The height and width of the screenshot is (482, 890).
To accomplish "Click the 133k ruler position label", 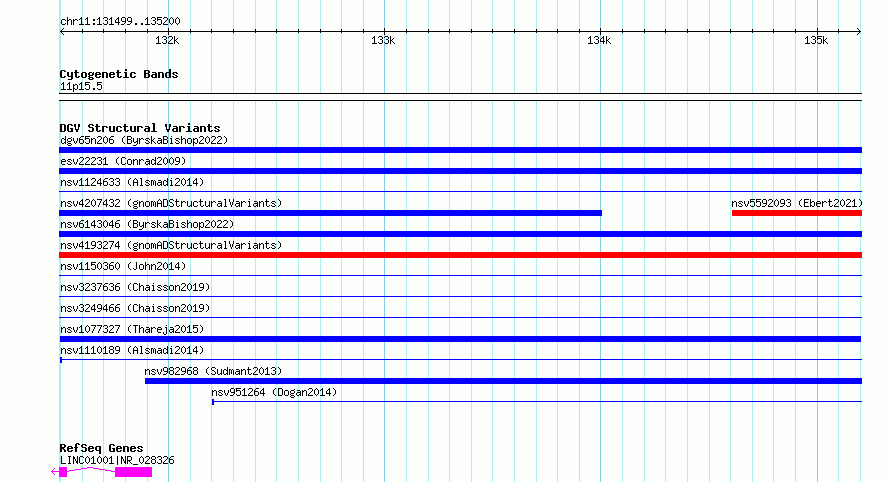I will click(x=383, y=40).
